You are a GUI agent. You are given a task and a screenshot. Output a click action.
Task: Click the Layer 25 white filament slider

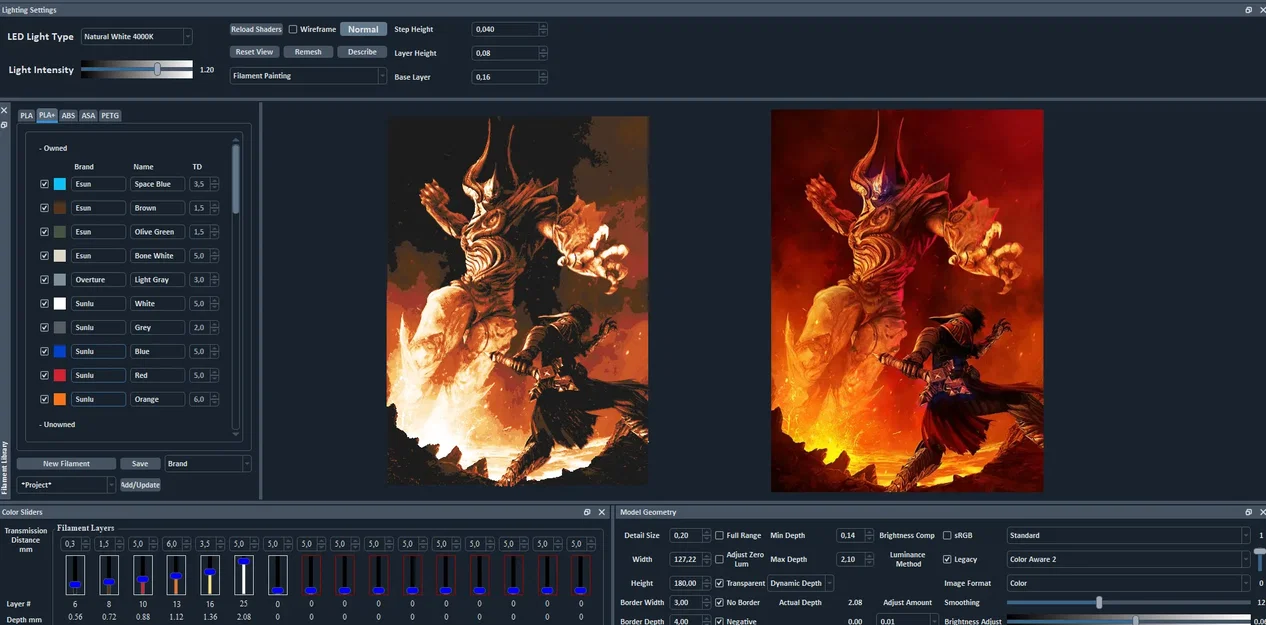pos(243,575)
